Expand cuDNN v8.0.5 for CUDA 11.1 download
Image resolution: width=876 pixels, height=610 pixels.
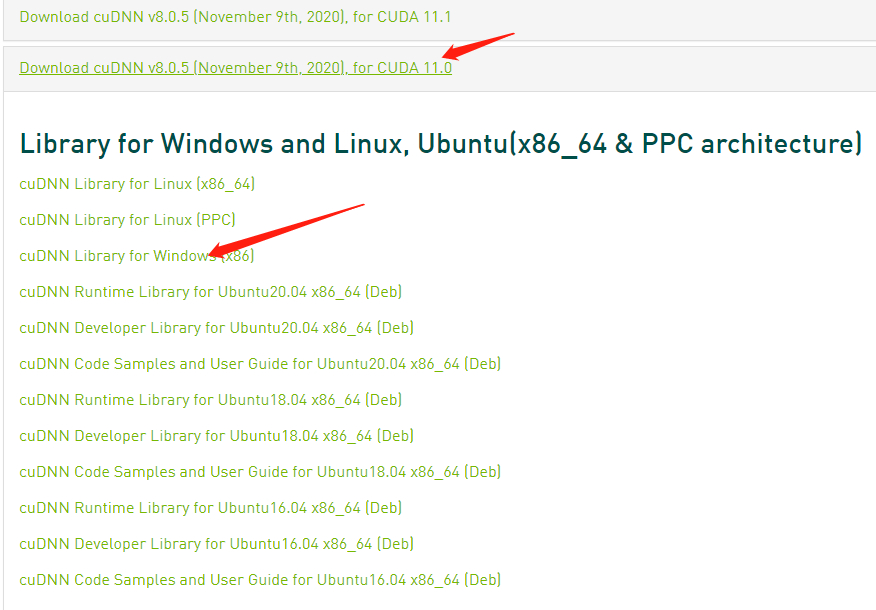pyautogui.click(x=235, y=17)
